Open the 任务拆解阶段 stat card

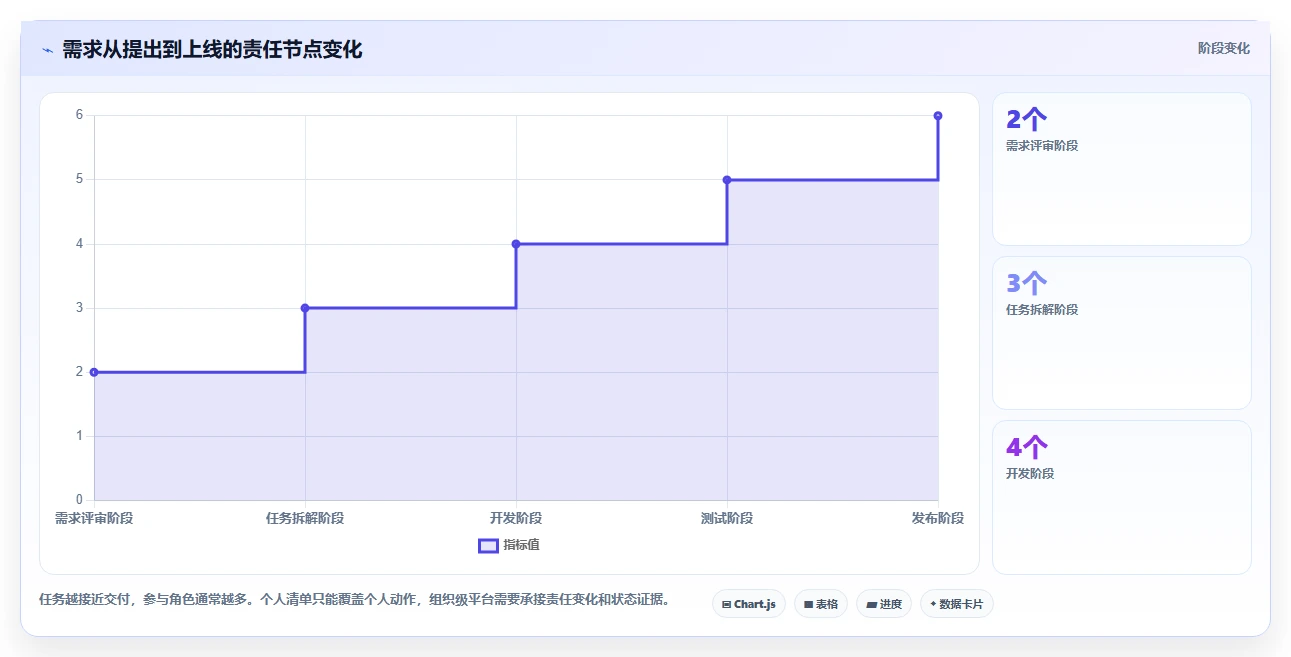[1121, 333]
